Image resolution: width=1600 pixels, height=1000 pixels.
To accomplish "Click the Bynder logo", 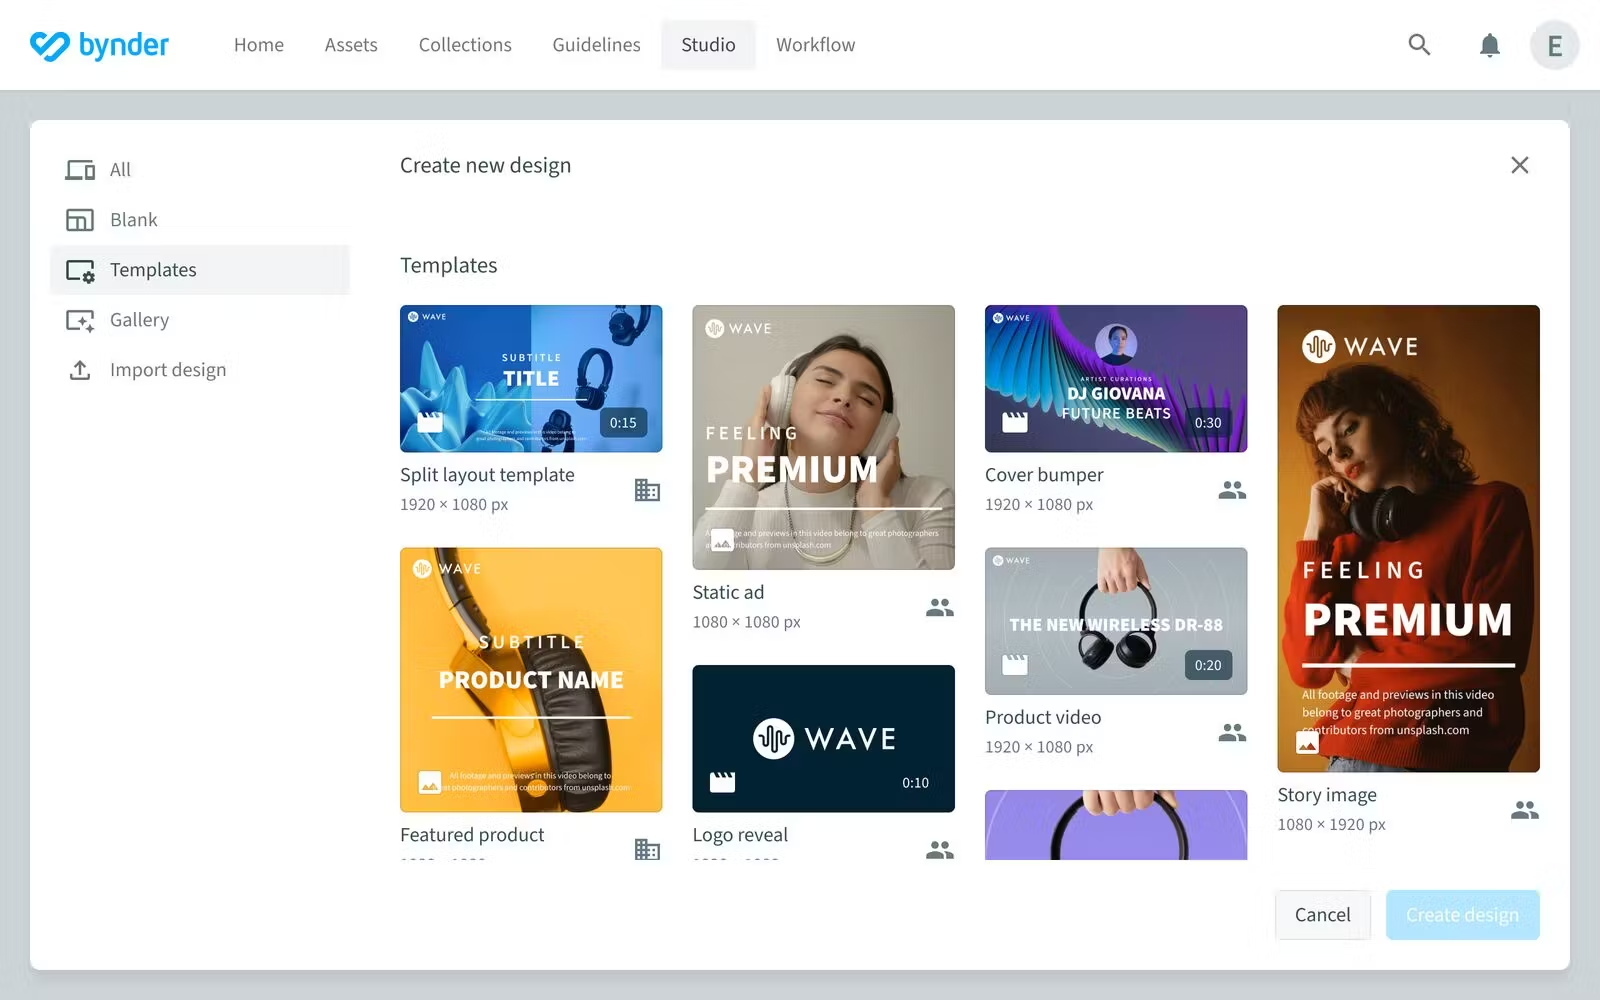I will [x=99, y=45].
